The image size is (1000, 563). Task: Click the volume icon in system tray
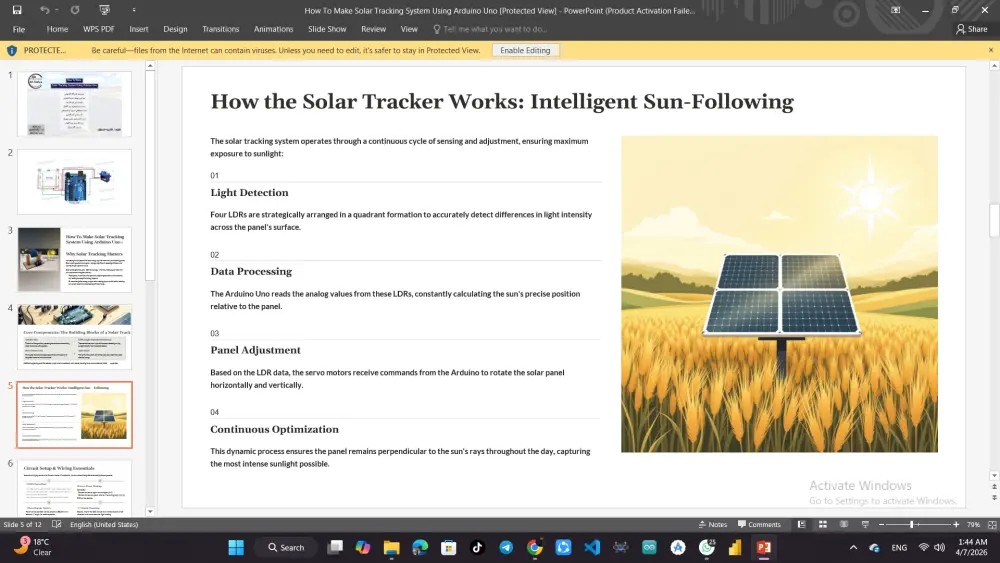(x=939, y=548)
